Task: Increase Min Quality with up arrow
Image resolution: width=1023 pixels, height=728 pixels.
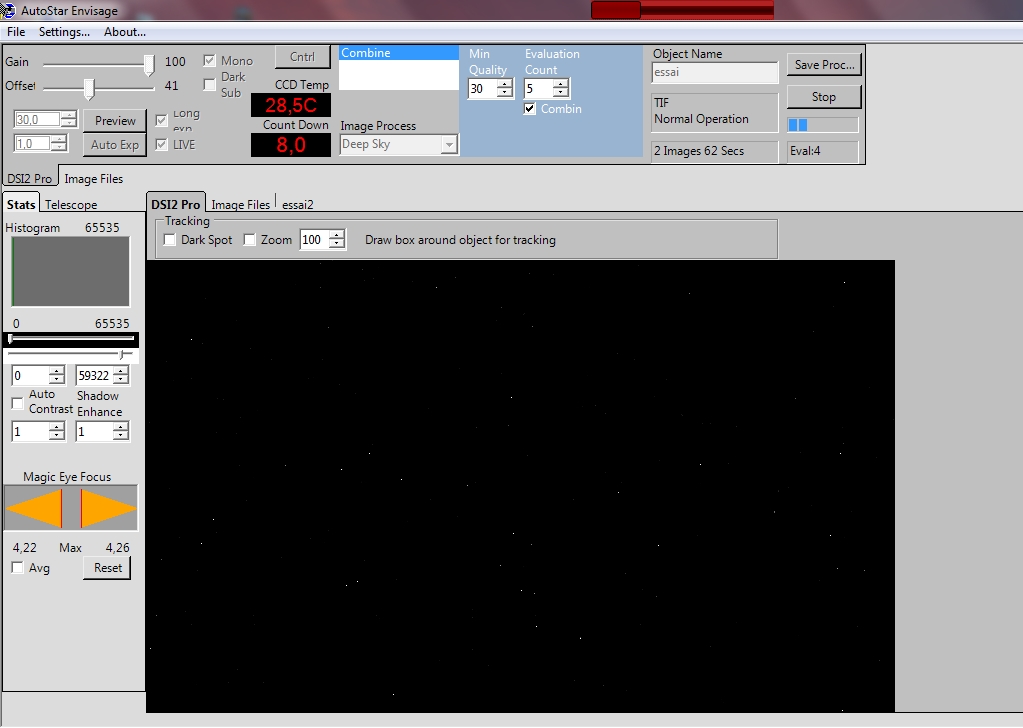Action: [505, 84]
